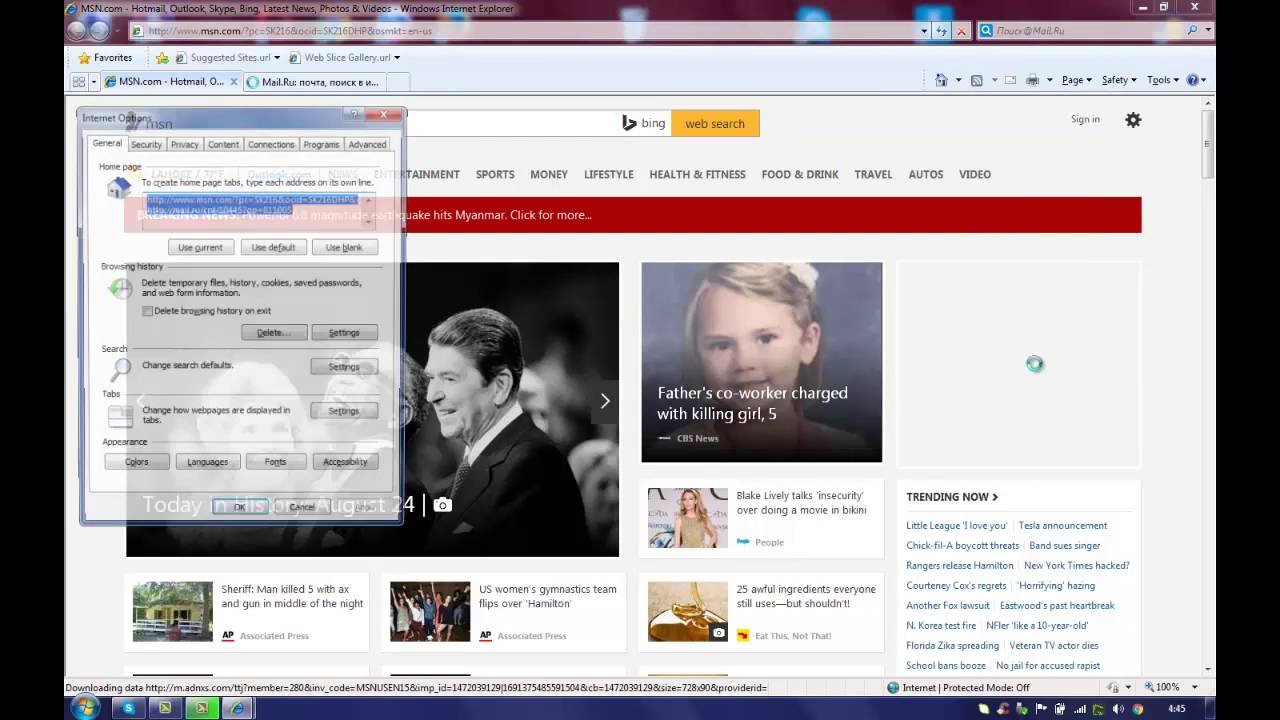Click the Print toolbar icon

pos(1032,80)
